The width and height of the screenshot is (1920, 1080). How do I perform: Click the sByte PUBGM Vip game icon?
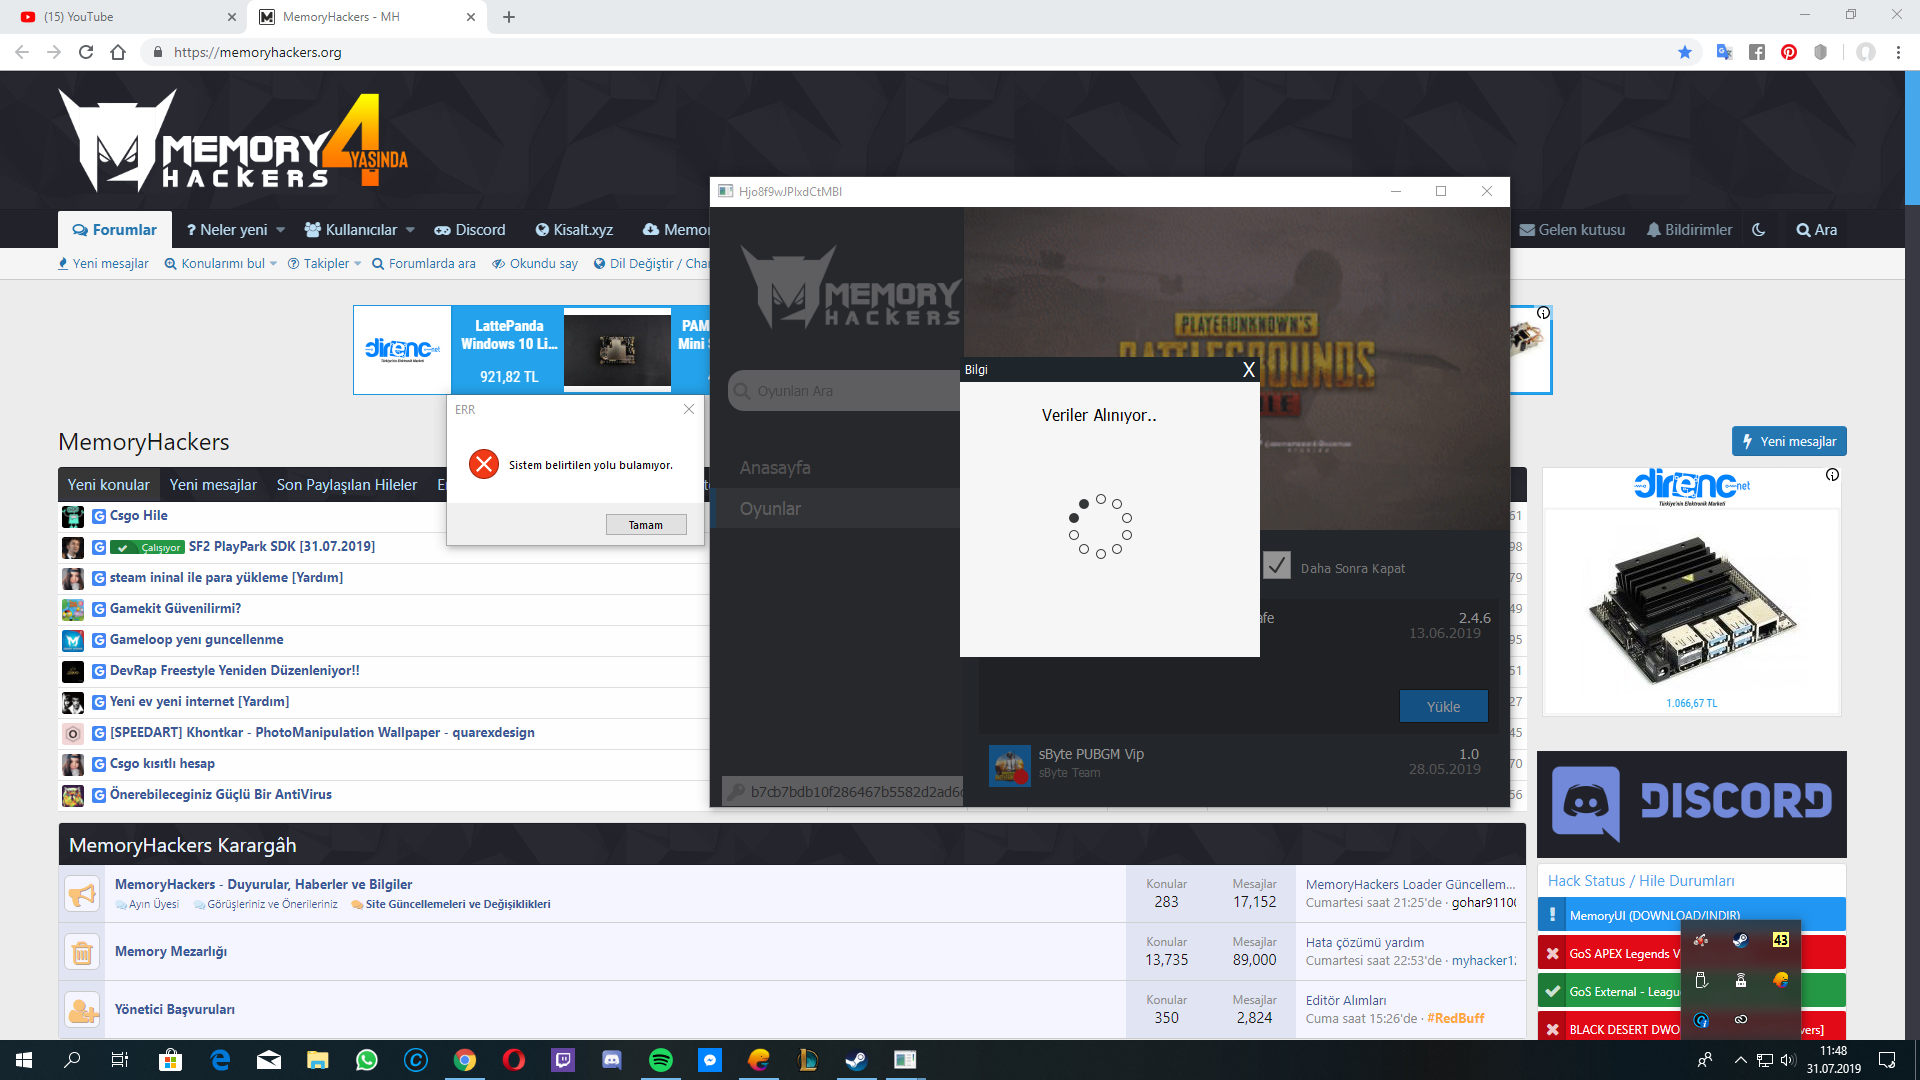point(1009,765)
